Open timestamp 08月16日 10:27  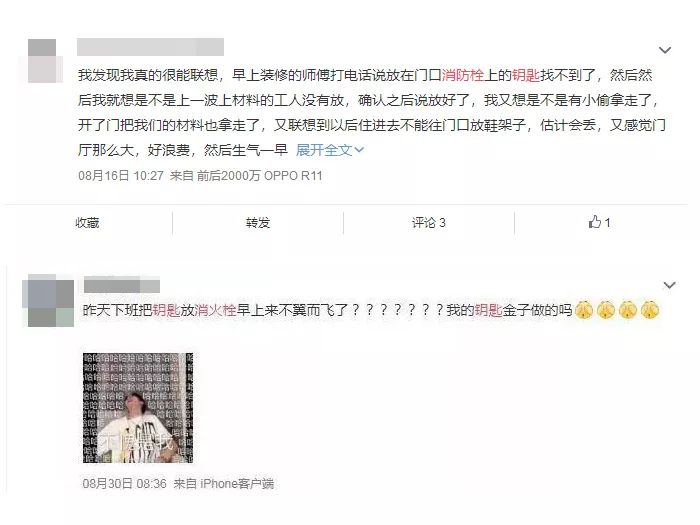pos(121,175)
